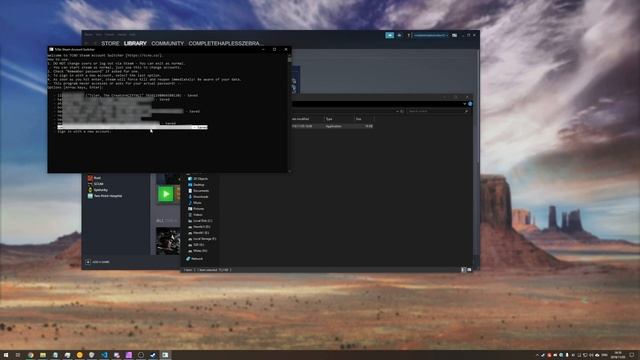
Task: Open Music in File Explorer sidebar
Action: (x=197, y=202)
